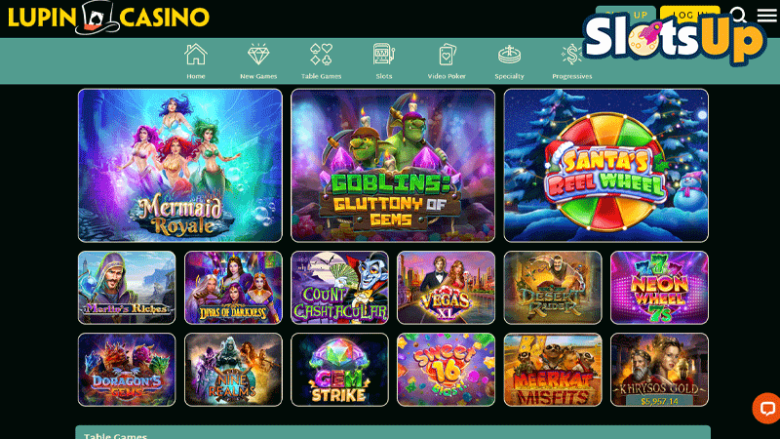Image resolution: width=780 pixels, height=439 pixels.
Task: Open Gem Strike game tile
Action: tap(340, 369)
